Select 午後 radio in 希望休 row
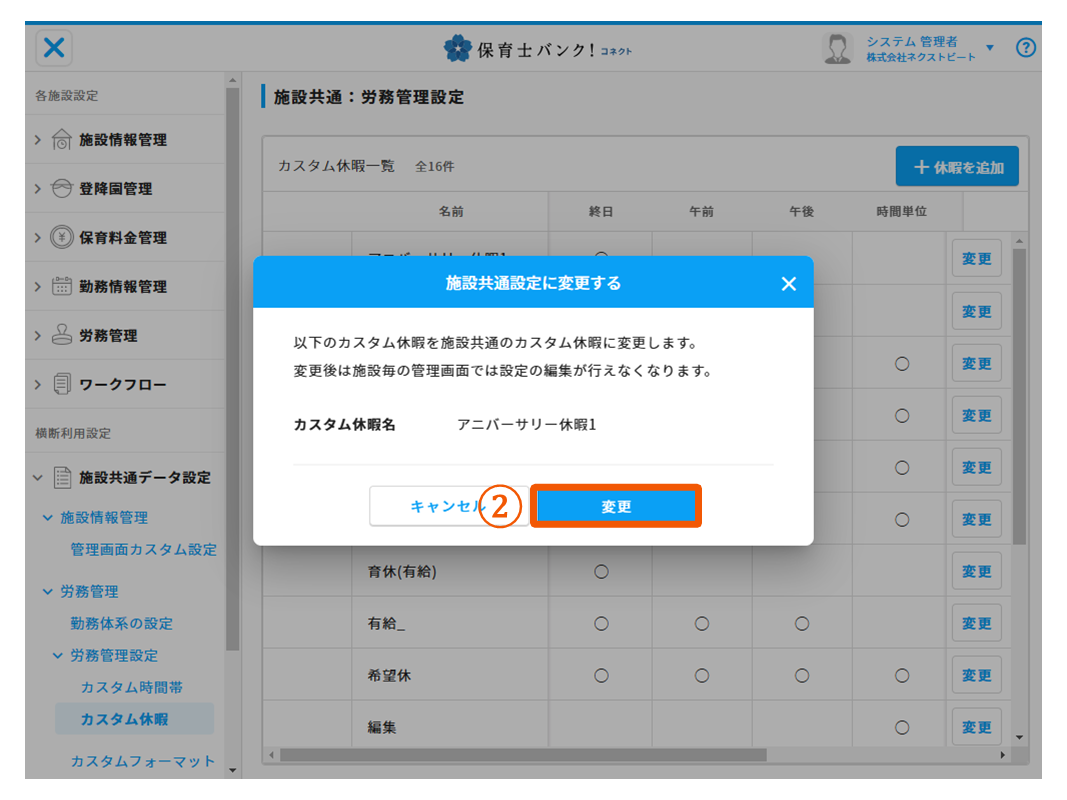The image size is (1067, 800). point(801,676)
